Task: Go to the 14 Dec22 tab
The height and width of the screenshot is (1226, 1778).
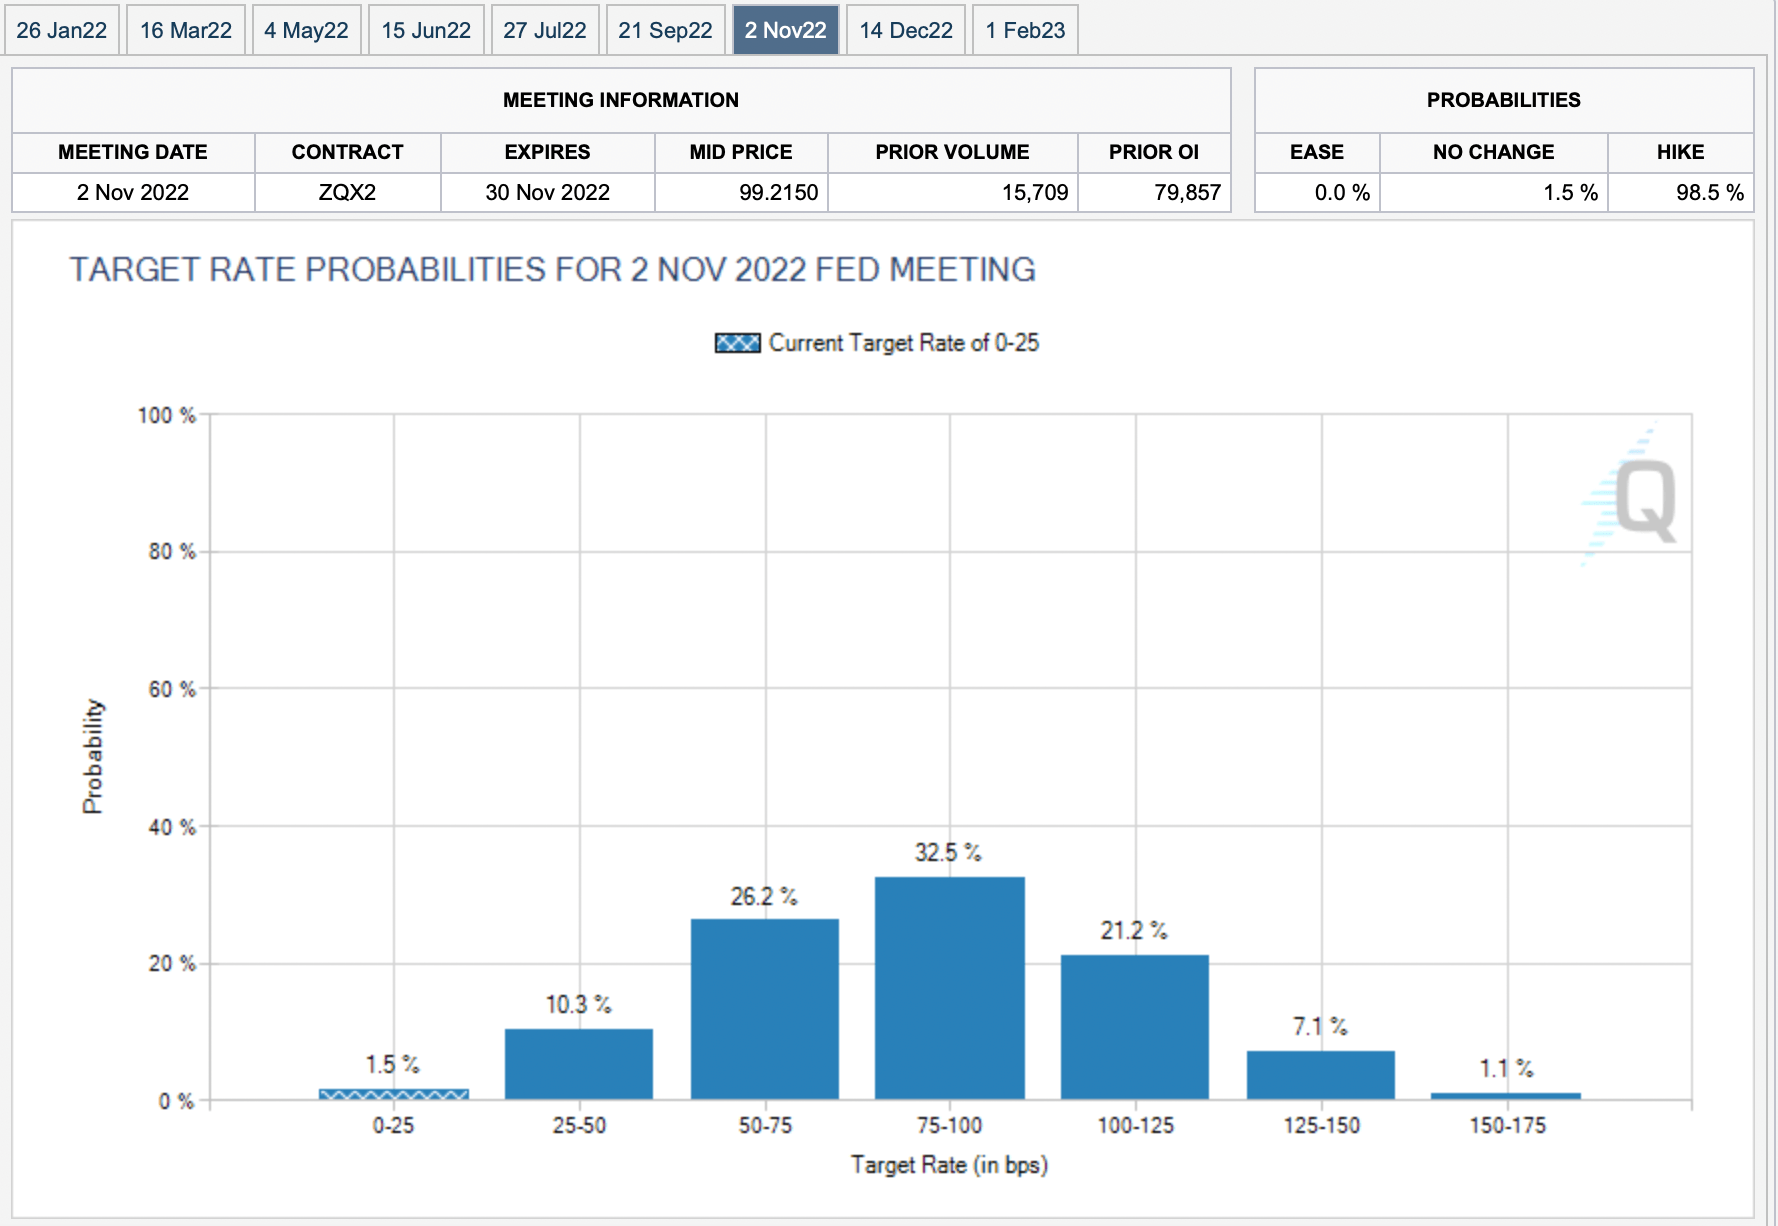Action: click(x=906, y=30)
